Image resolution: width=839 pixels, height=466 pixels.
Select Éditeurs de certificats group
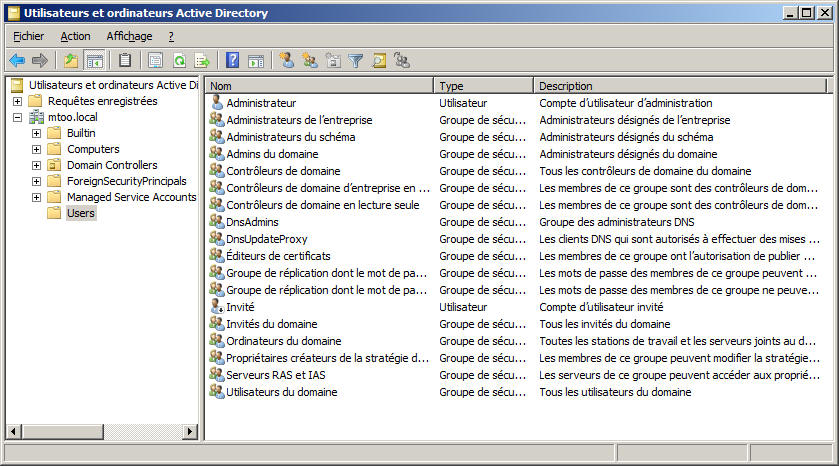278,256
